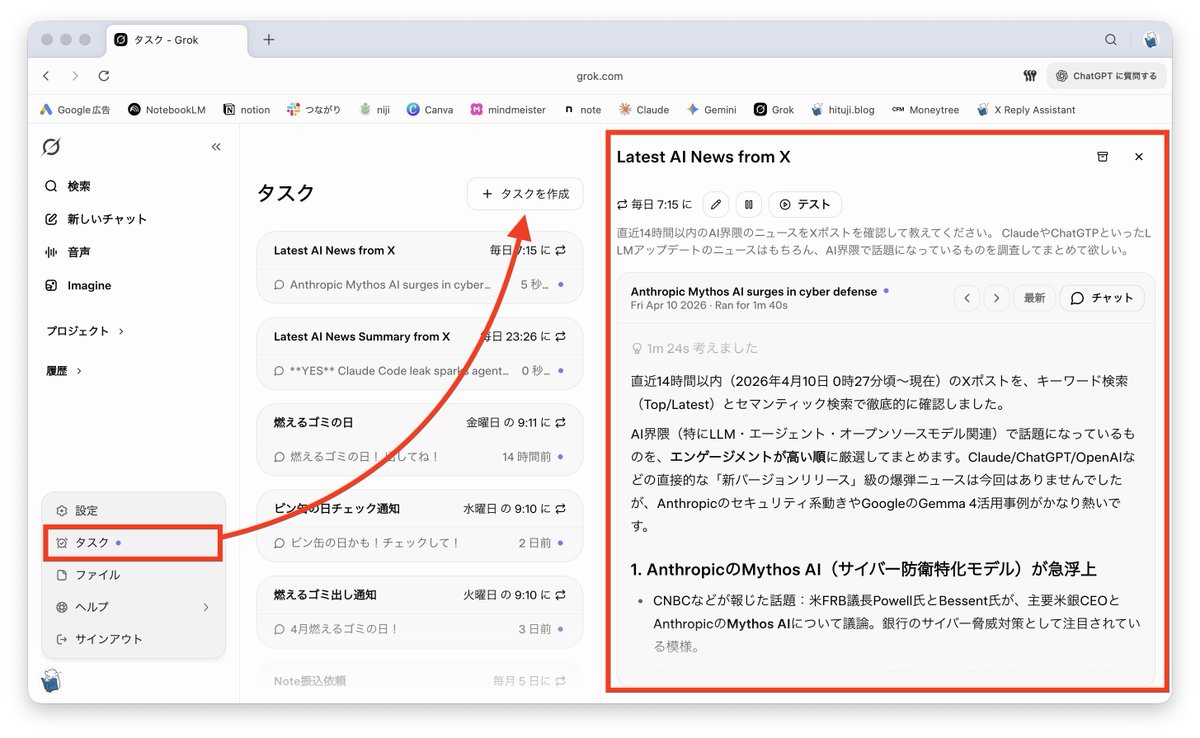Open NotebookLM bookmark
Screen dimensions: 1200x738
(x=167, y=110)
